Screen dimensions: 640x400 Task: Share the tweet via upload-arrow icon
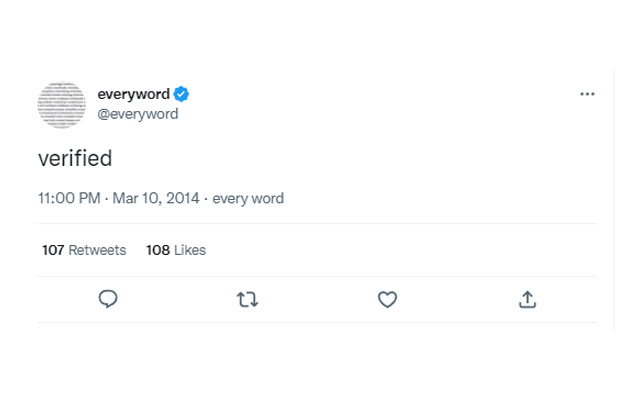(x=527, y=299)
